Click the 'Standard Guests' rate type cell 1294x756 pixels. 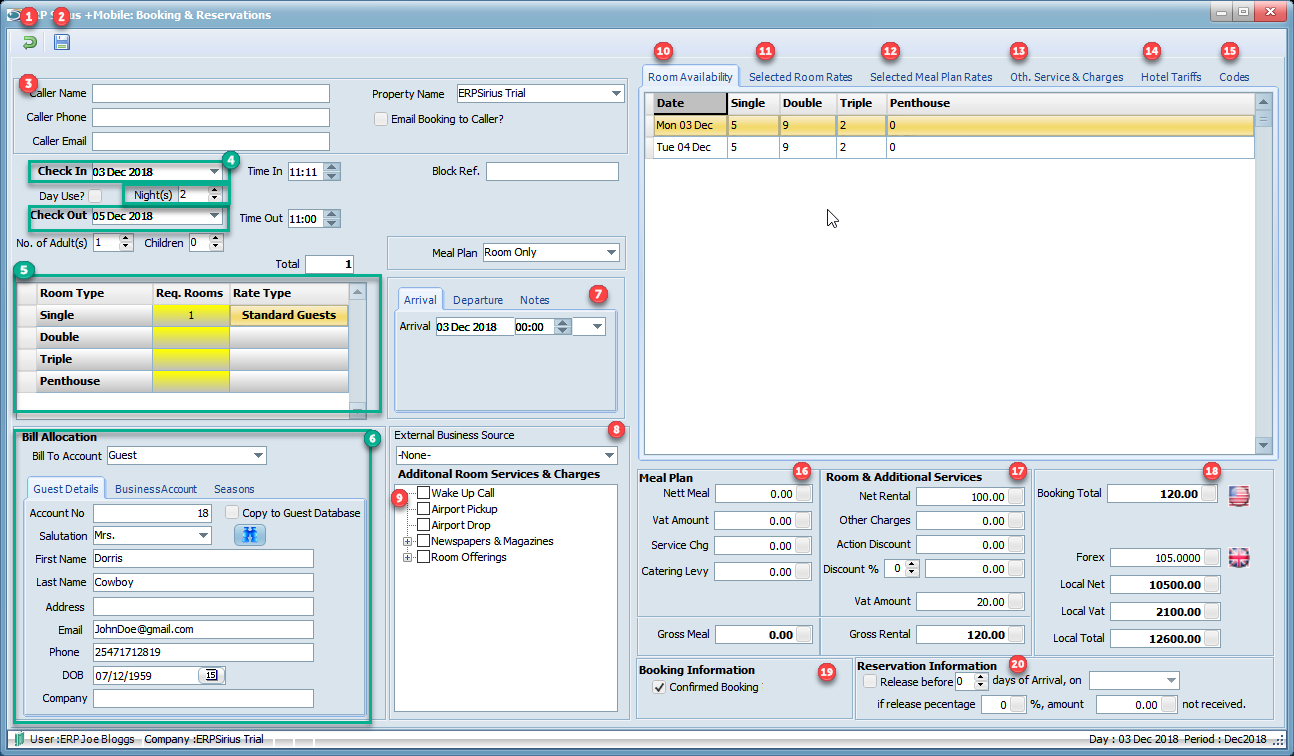[x=289, y=315]
